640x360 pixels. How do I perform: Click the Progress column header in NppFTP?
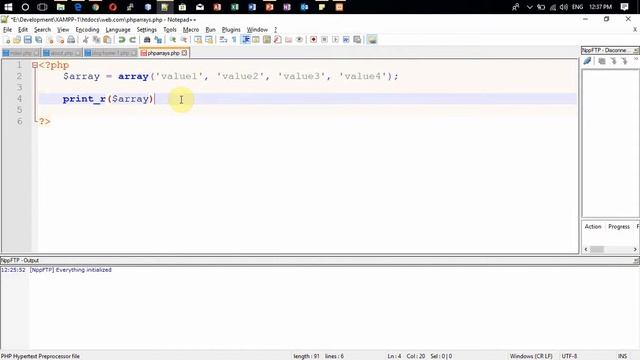tap(619, 227)
